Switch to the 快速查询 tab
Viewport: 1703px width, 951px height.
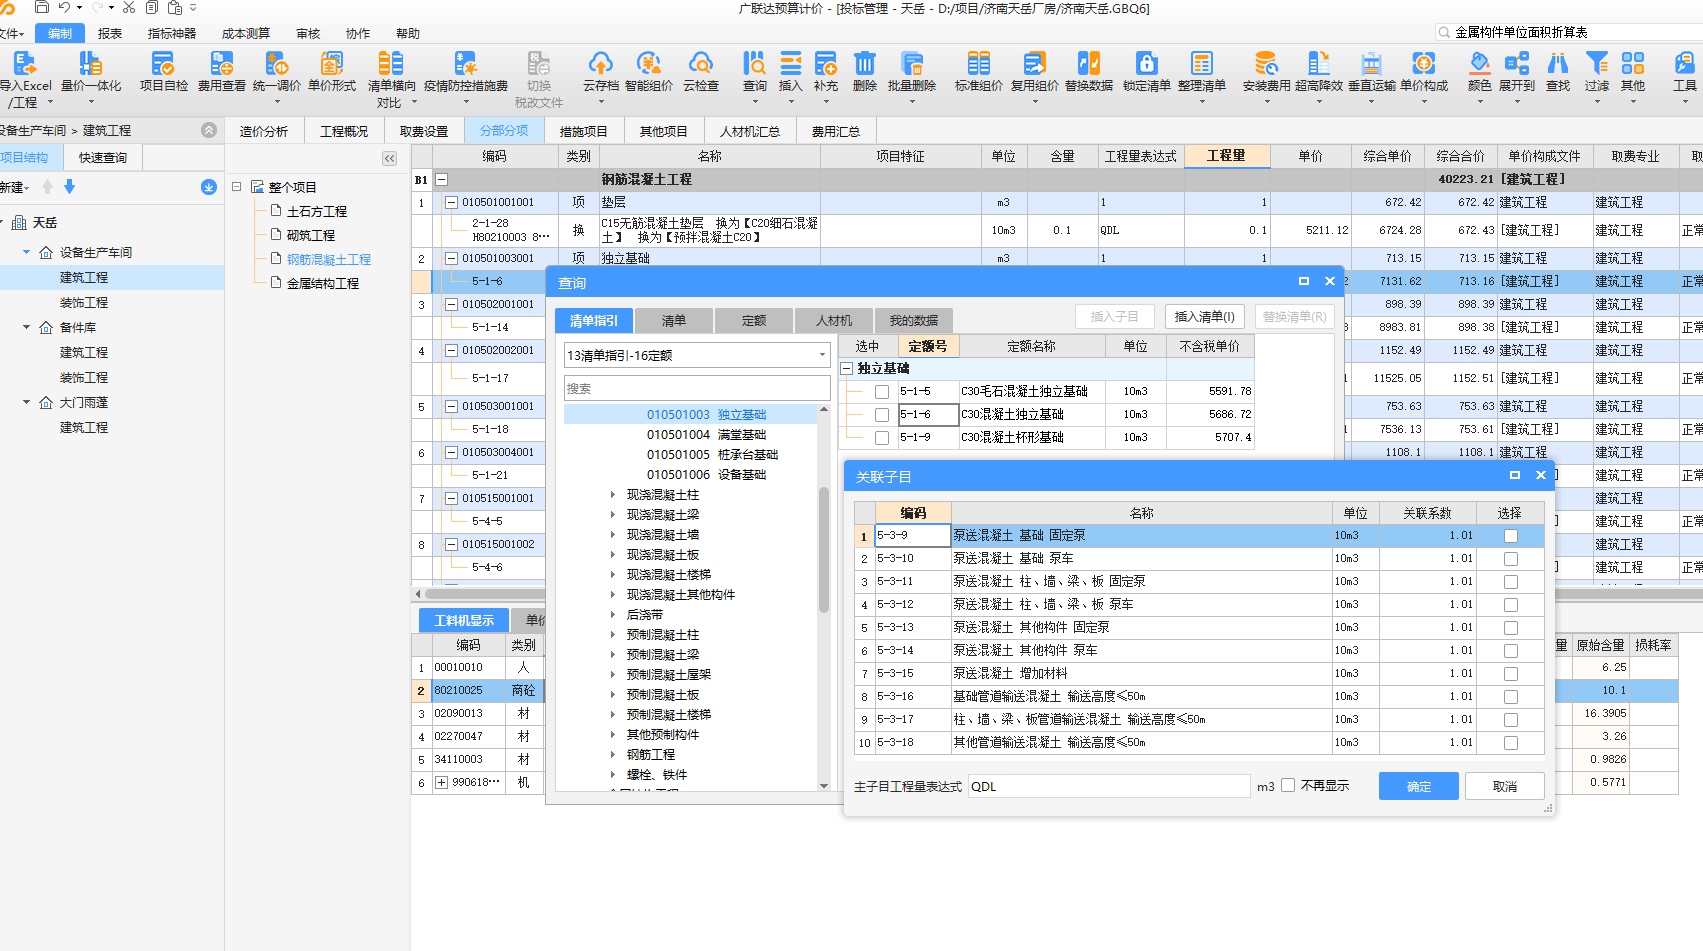coord(102,158)
